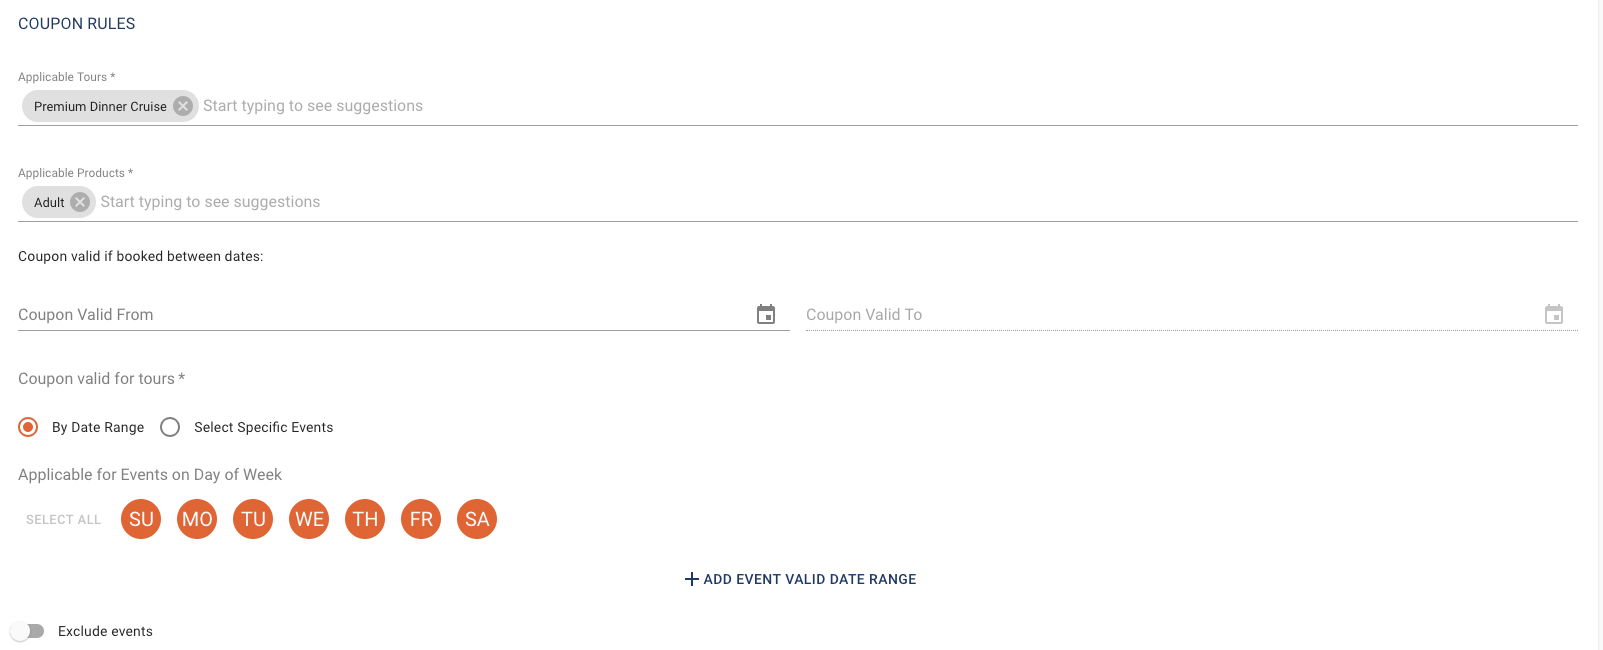Toggle the SA day circle
Screen dimensions: 1603x650
click(477, 519)
